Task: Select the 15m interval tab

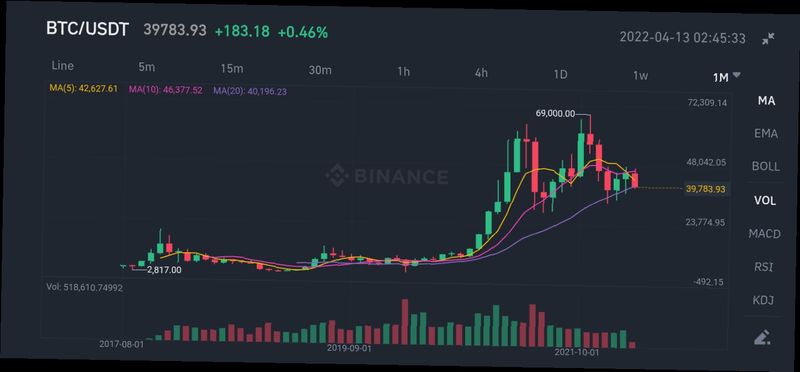Action: (232, 69)
